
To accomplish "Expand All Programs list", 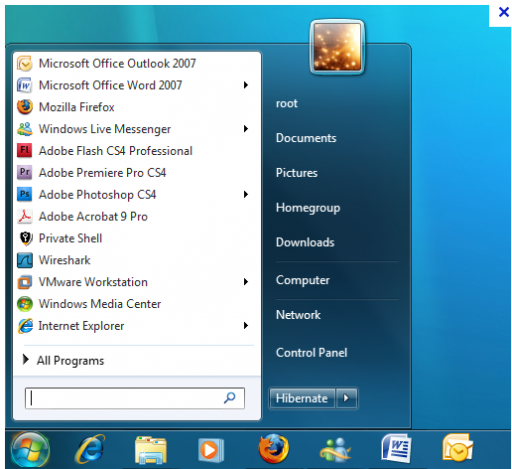I will coord(63,360).
